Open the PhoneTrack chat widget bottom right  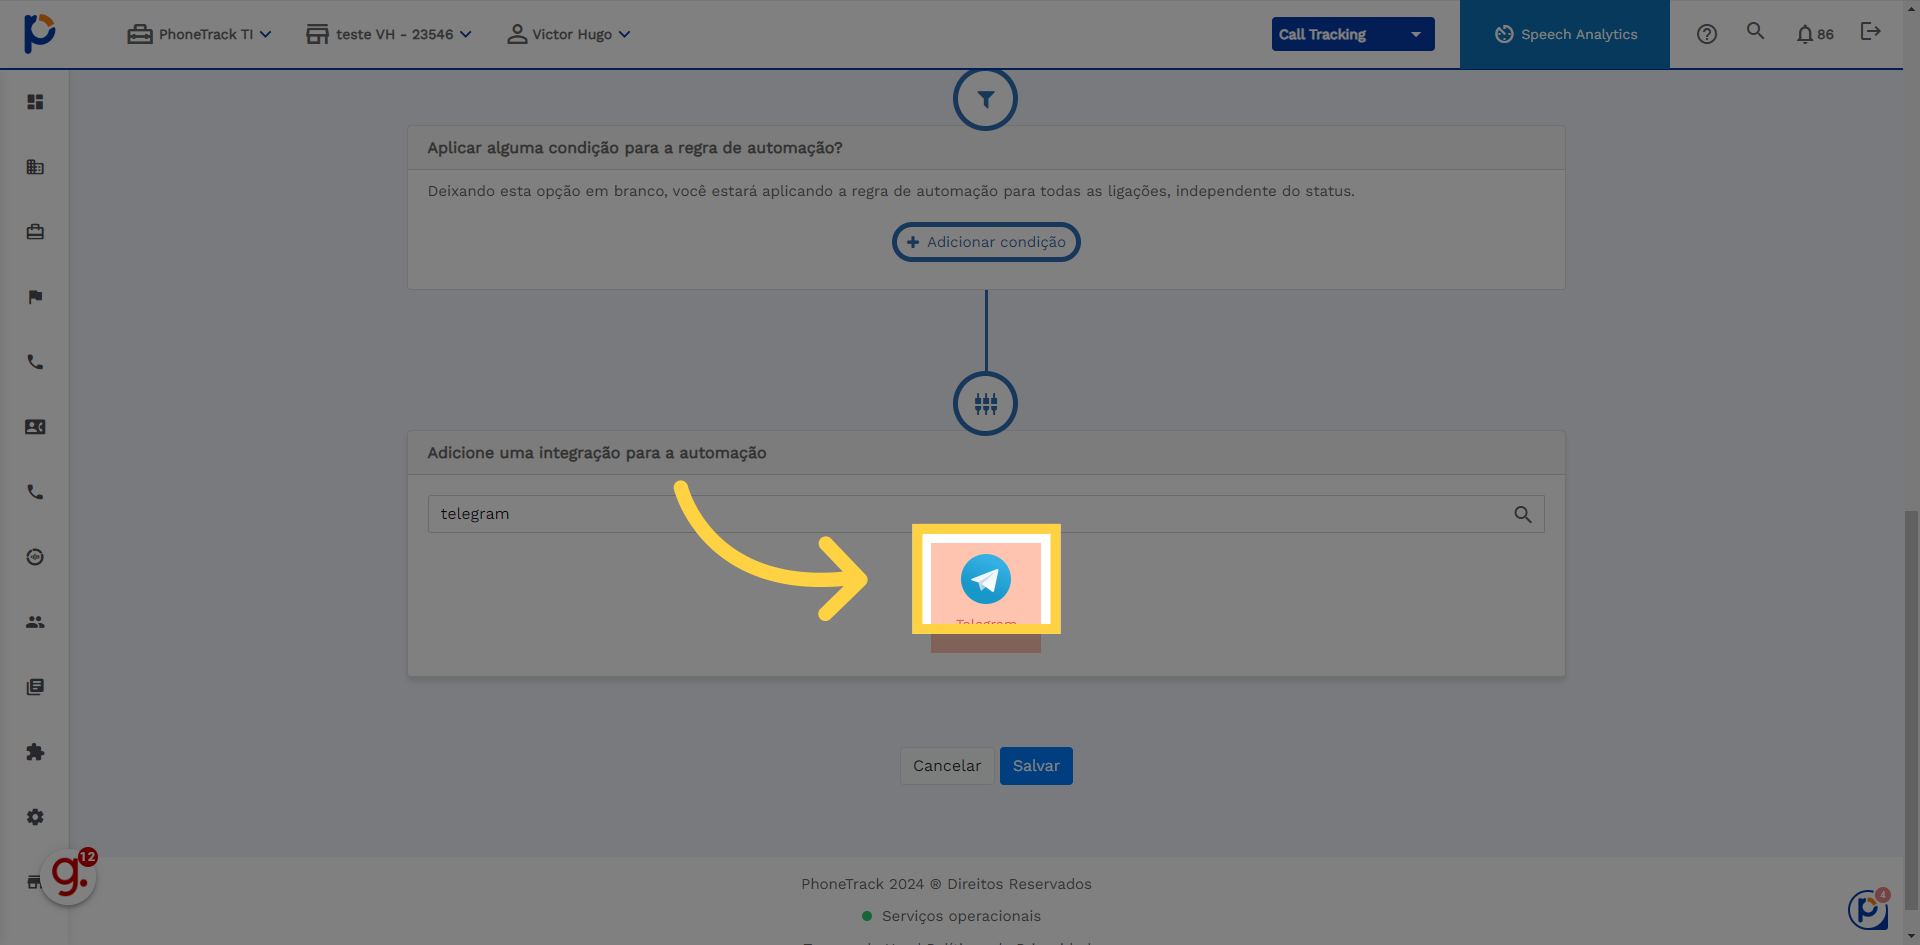pyautogui.click(x=1868, y=909)
